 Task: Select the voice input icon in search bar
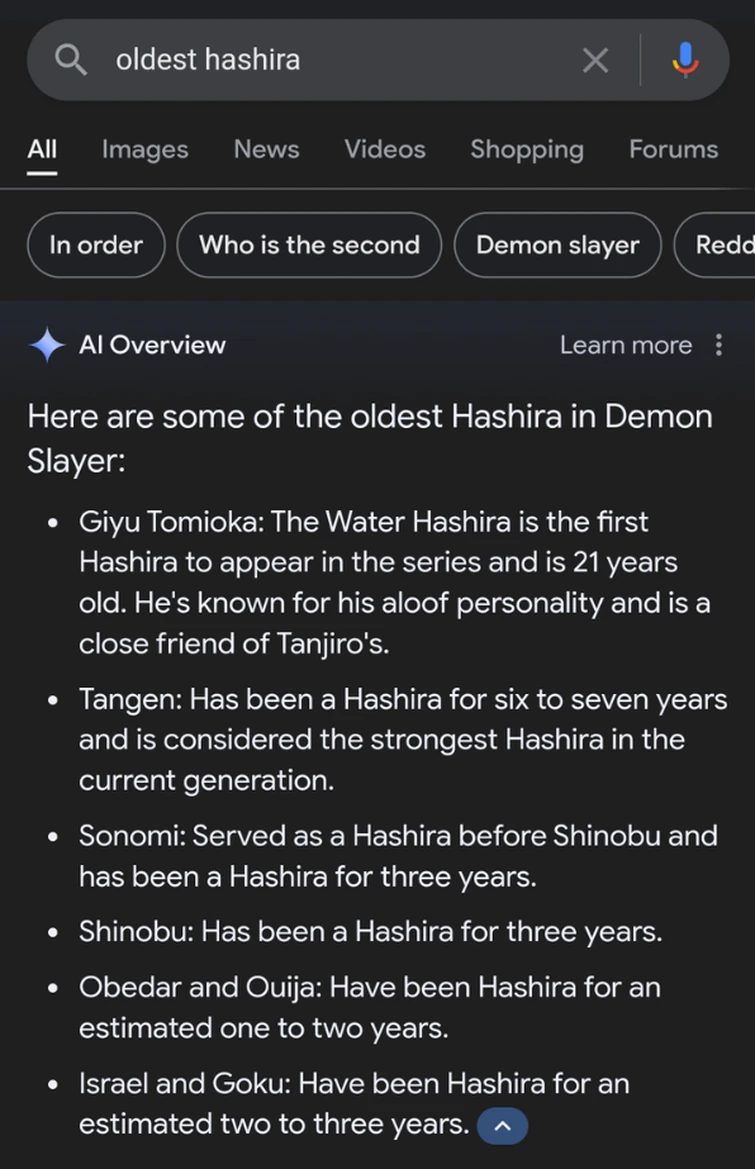coord(685,59)
